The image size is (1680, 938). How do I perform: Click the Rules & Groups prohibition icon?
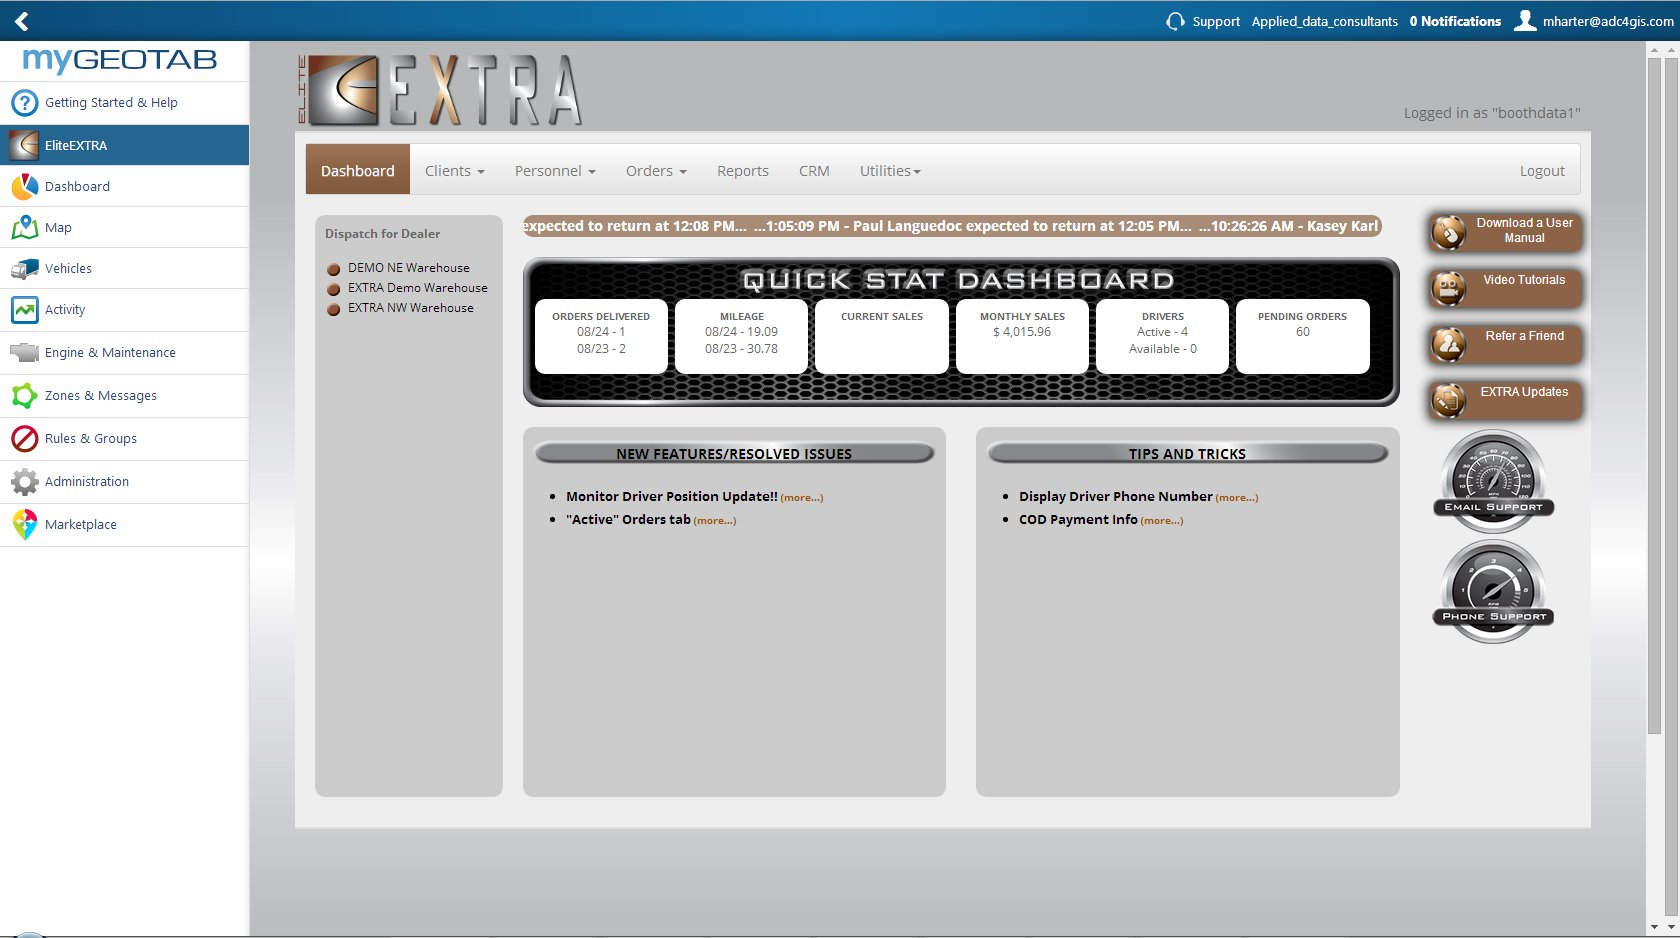coord(24,439)
